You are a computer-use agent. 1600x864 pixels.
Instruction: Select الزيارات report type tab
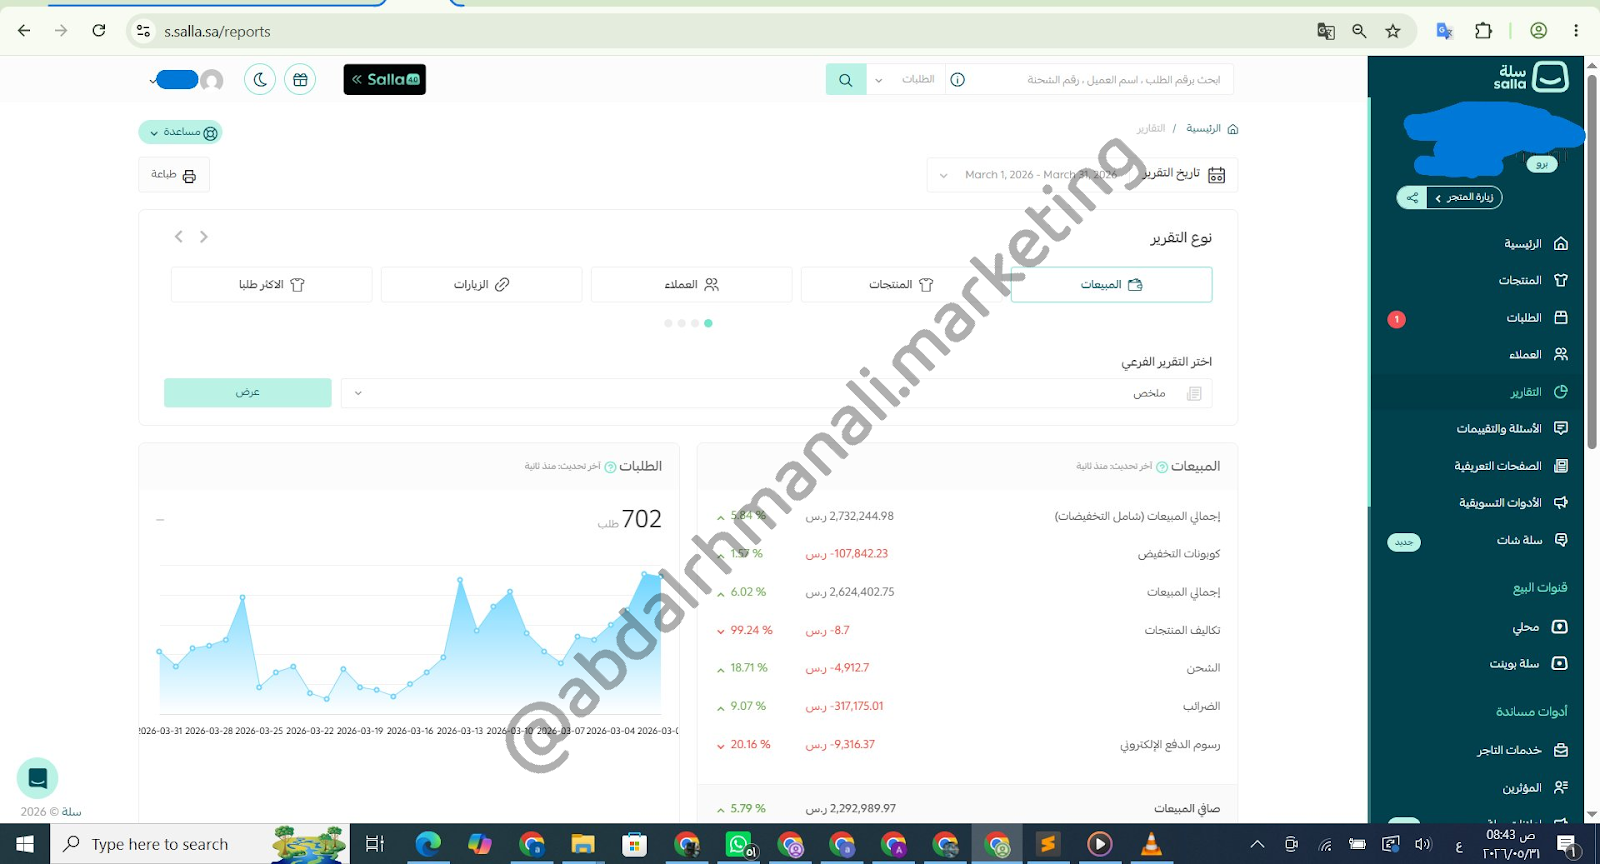(x=481, y=285)
